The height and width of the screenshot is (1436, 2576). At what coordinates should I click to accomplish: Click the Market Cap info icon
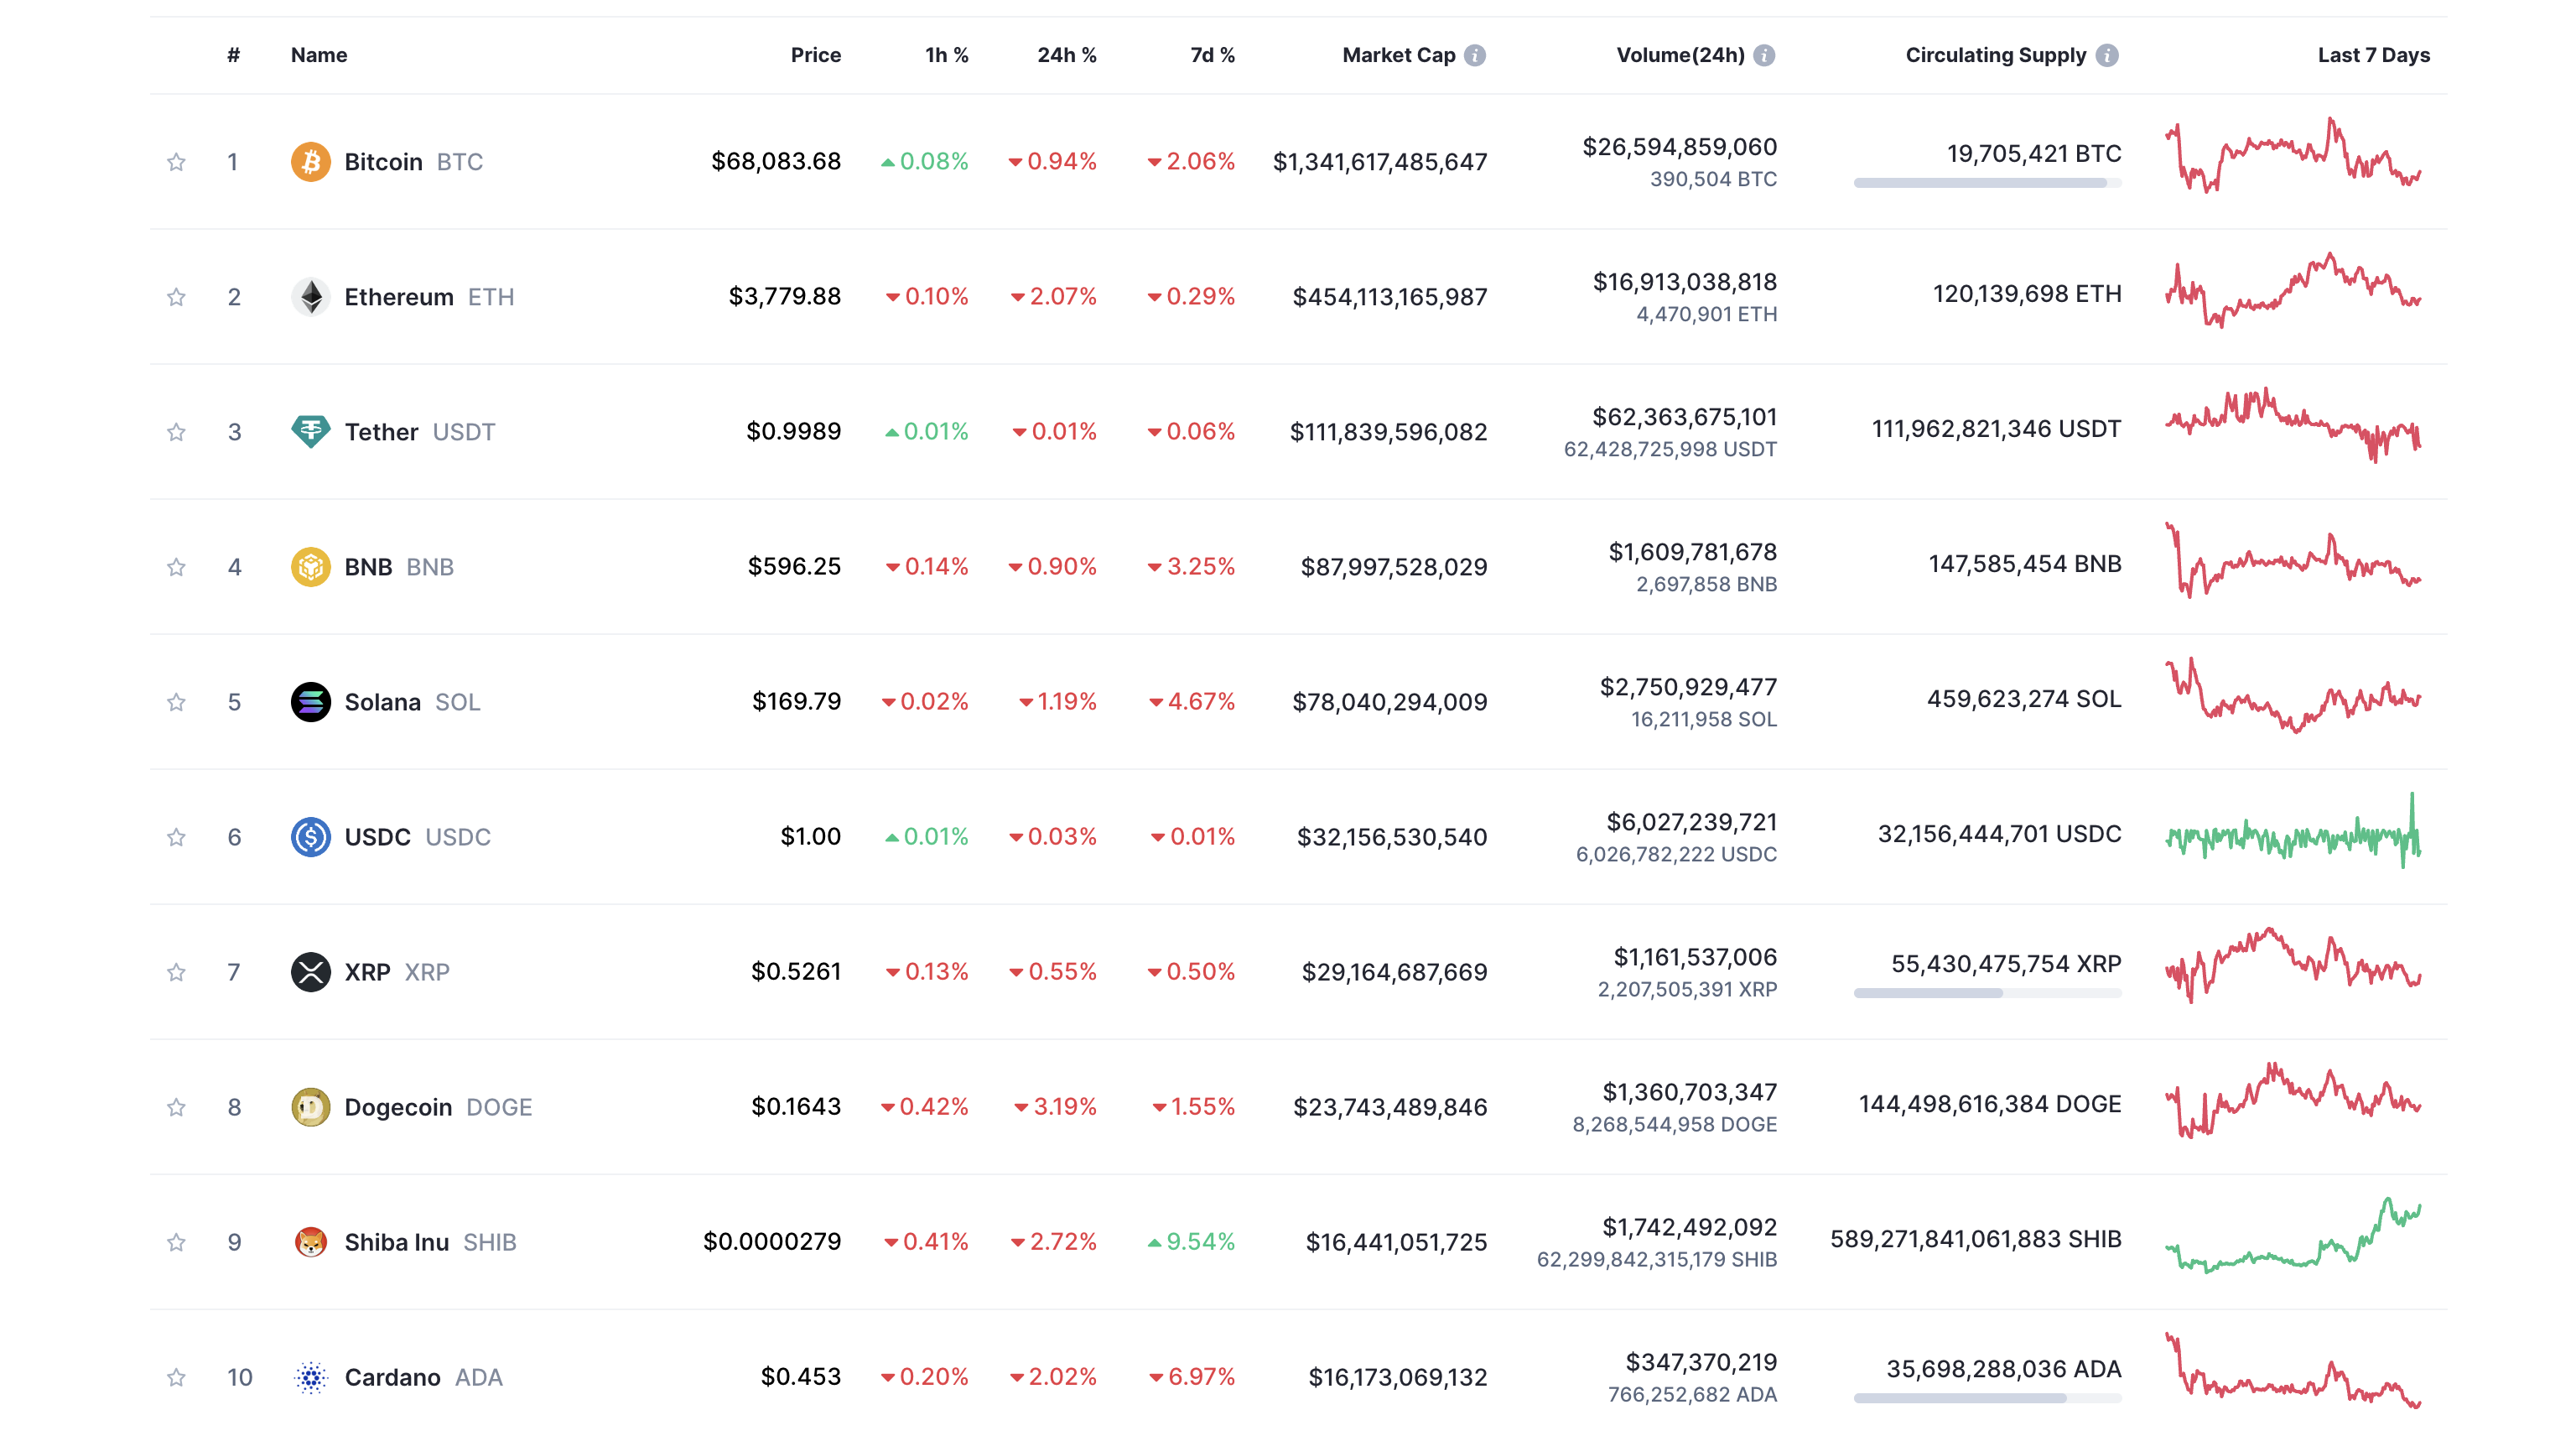coord(1475,55)
